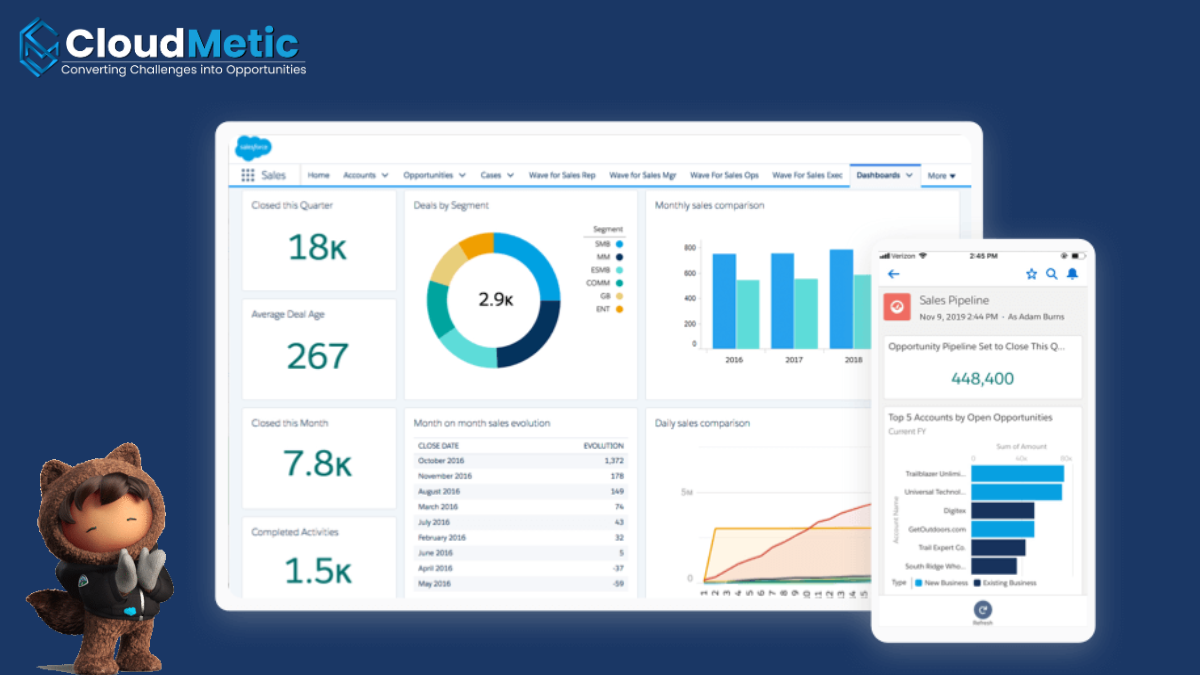Select the July 2016 table row

click(x=521, y=522)
